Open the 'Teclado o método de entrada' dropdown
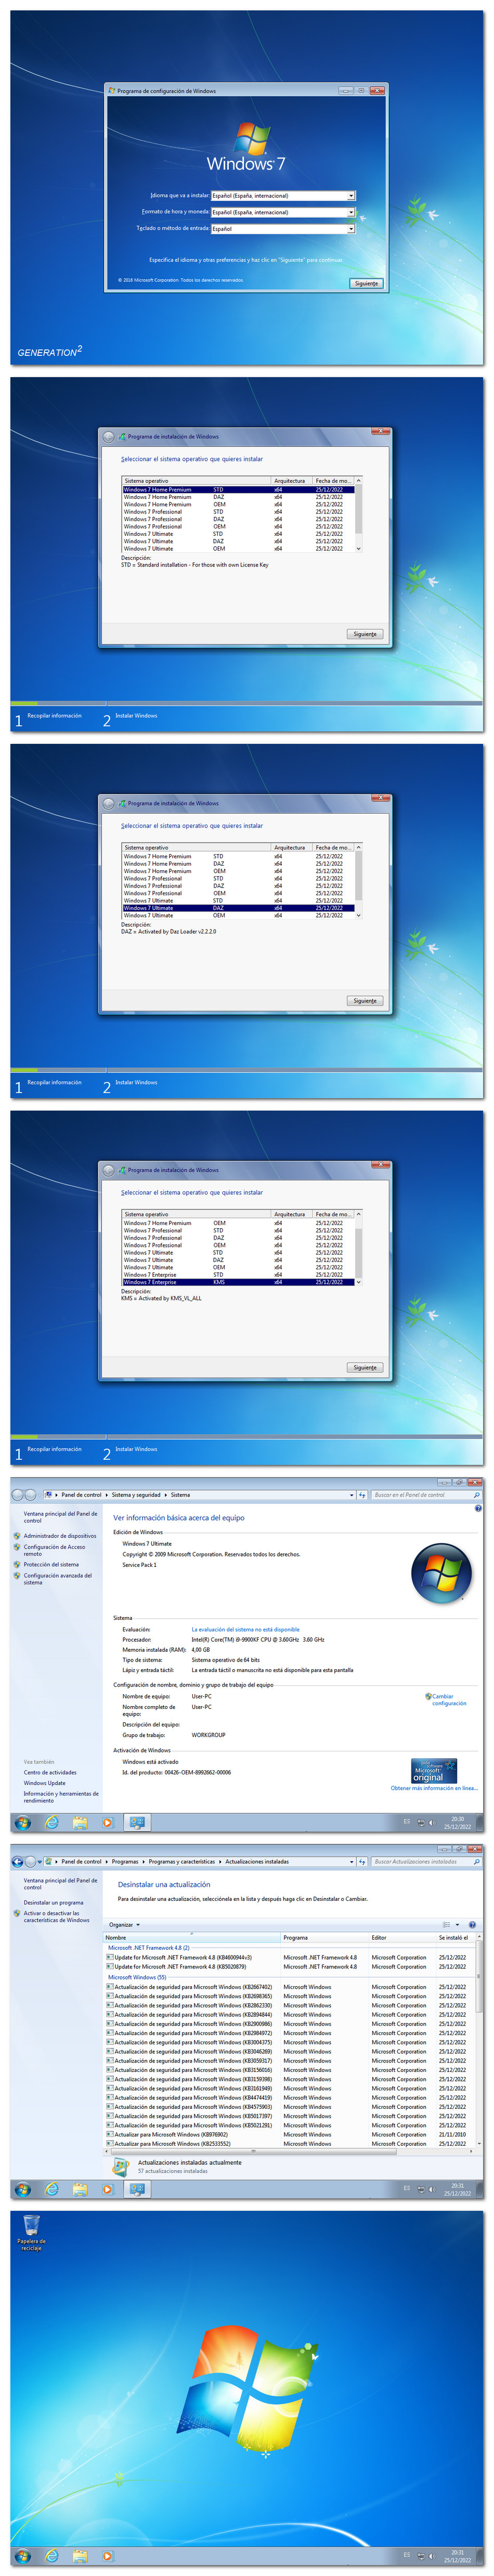Screen dimensions: 494x2576 click(x=283, y=229)
